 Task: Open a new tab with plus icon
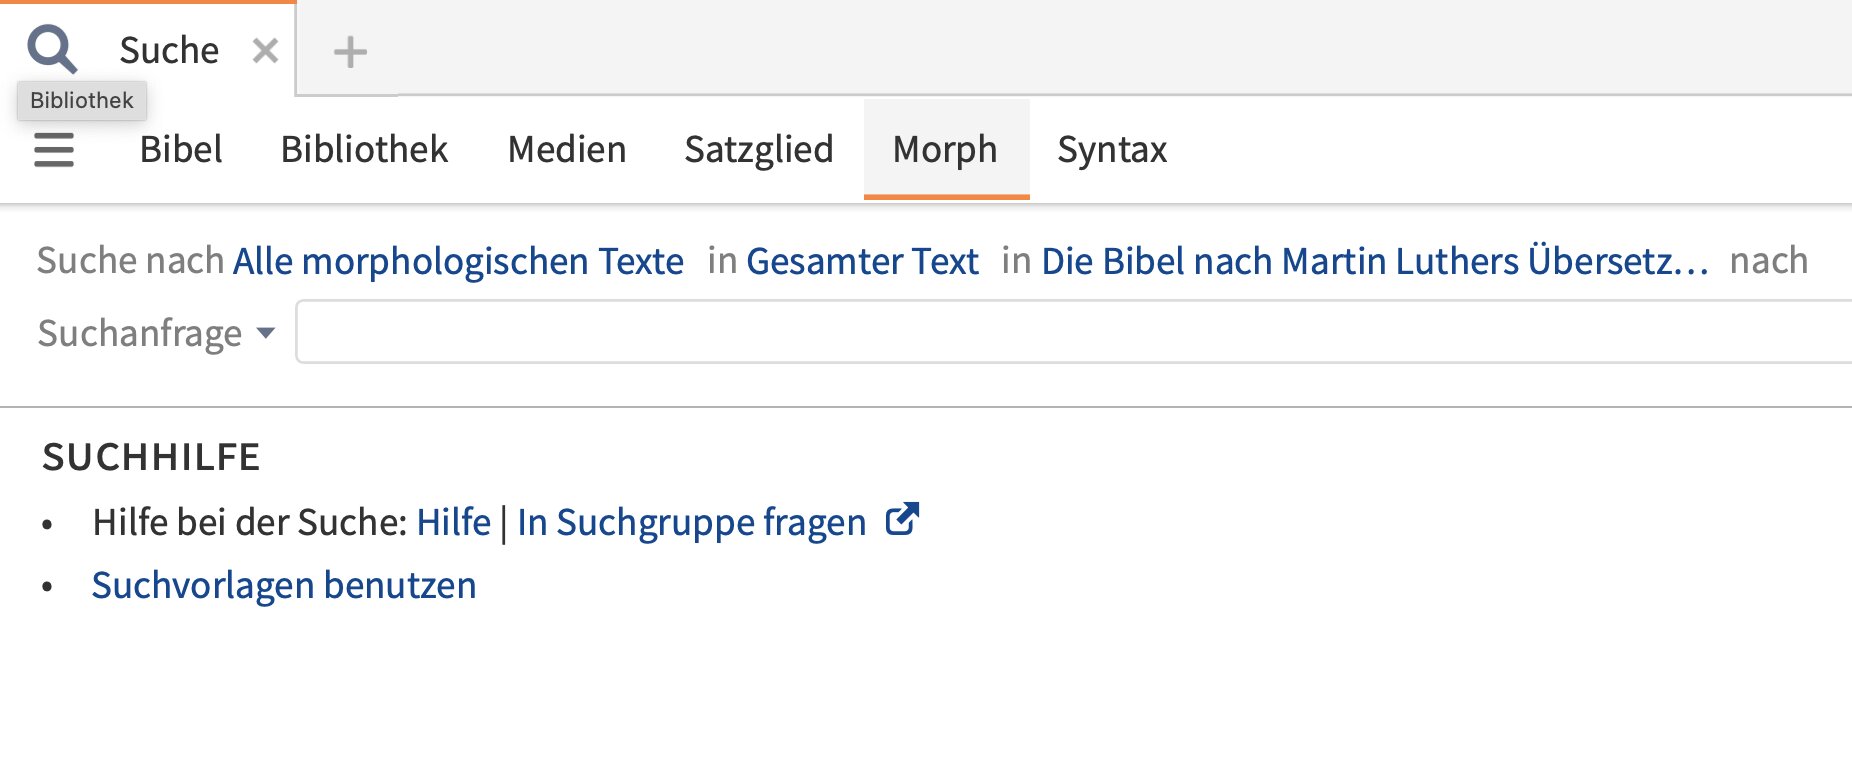pyautogui.click(x=350, y=51)
